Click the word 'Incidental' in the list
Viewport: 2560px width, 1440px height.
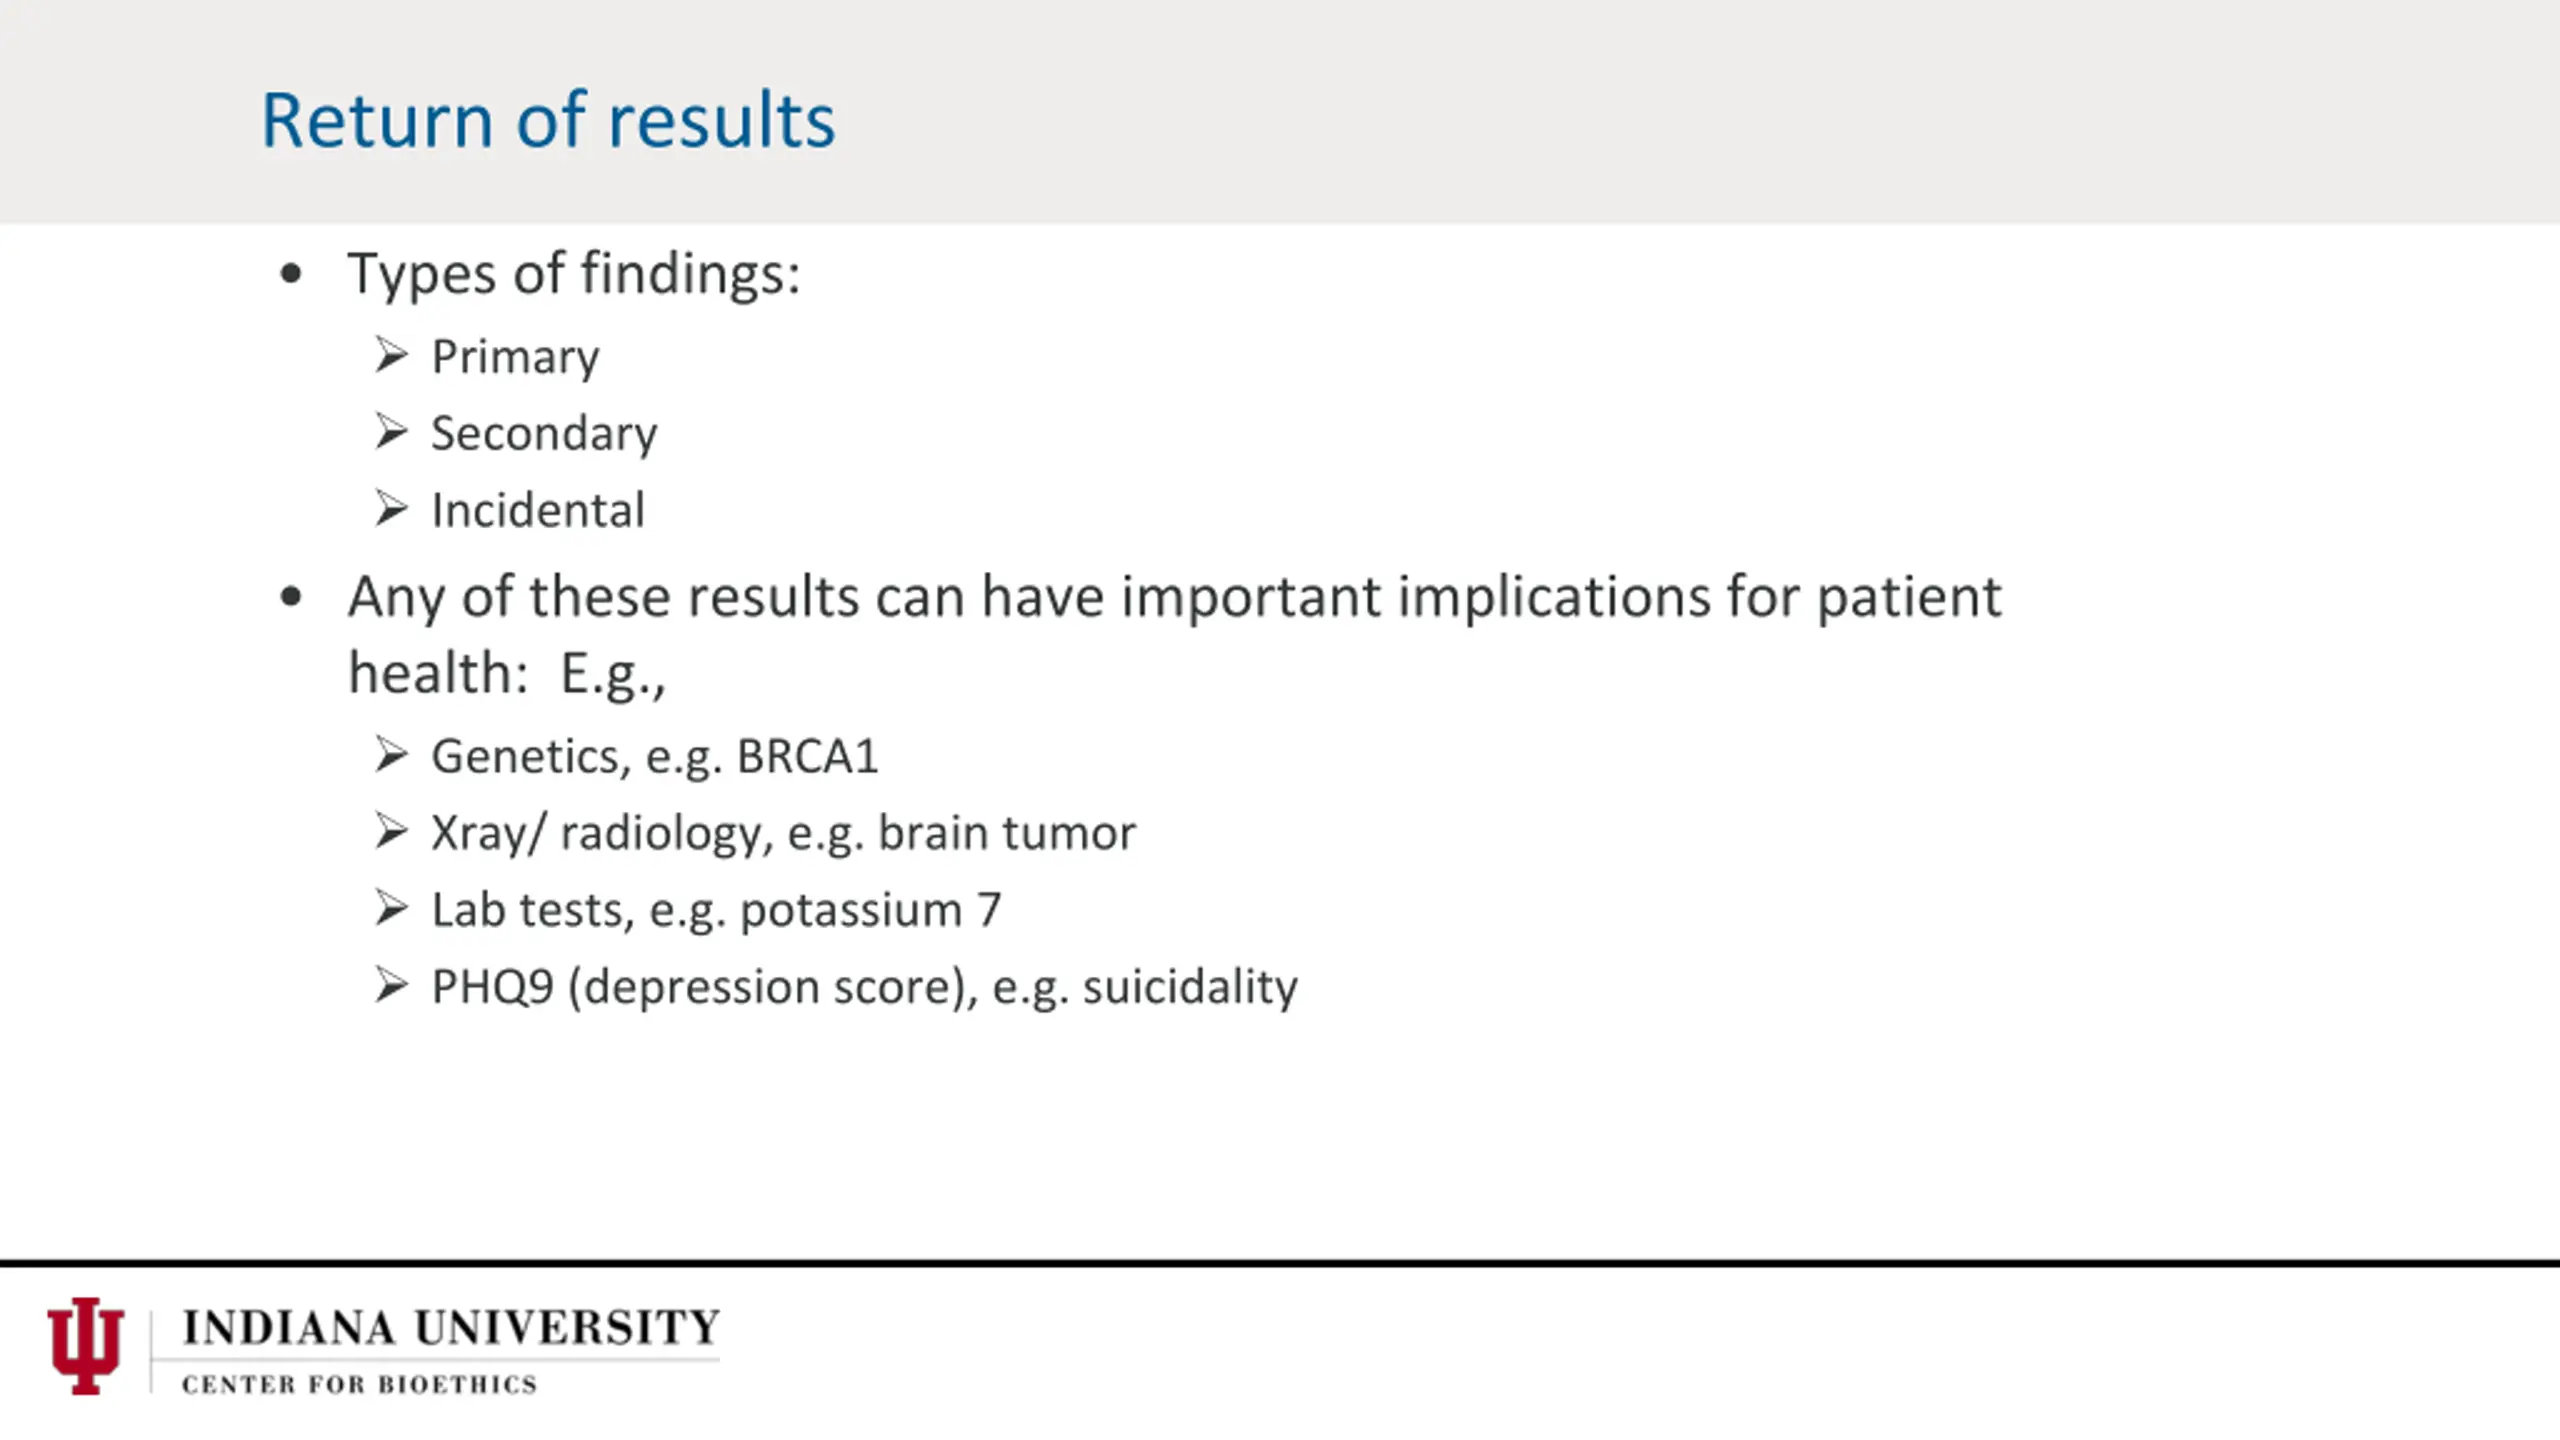(x=538, y=510)
